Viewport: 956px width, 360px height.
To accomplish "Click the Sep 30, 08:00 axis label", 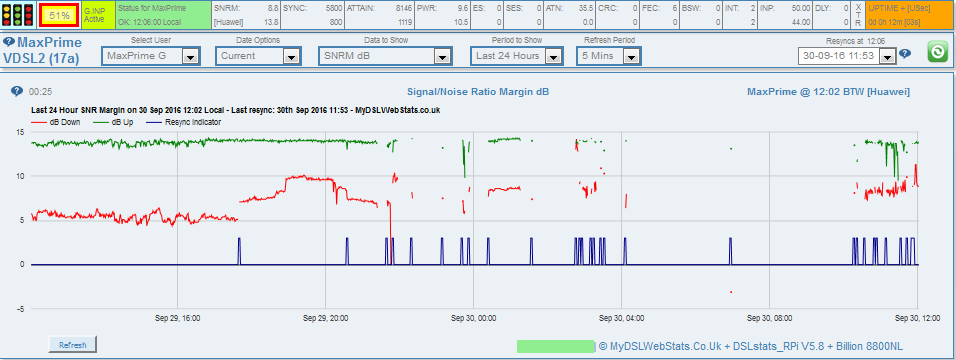I will [x=770, y=318].
